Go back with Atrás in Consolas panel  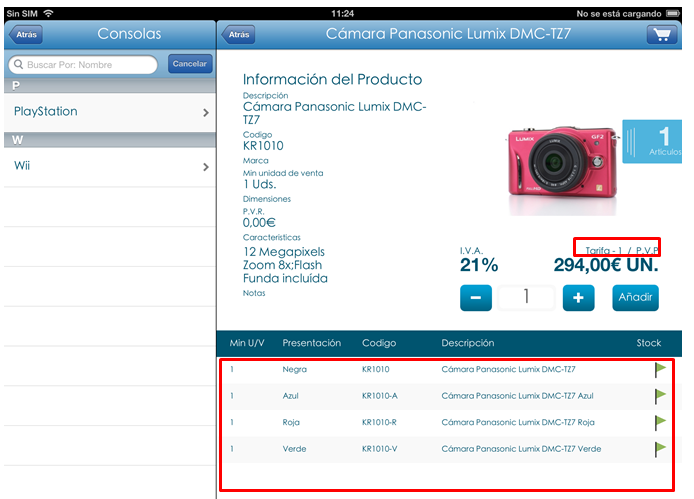(x=26, y=35)
